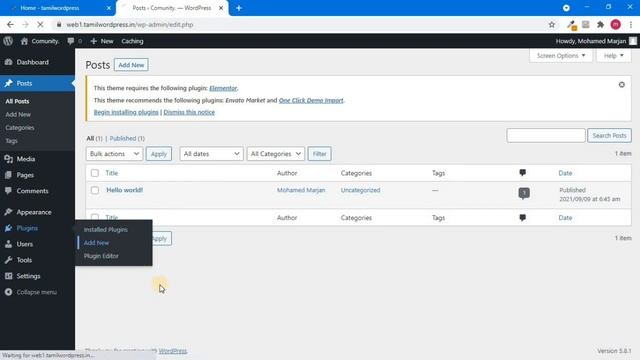Click the address bar URL

click(x=130, y=24)
